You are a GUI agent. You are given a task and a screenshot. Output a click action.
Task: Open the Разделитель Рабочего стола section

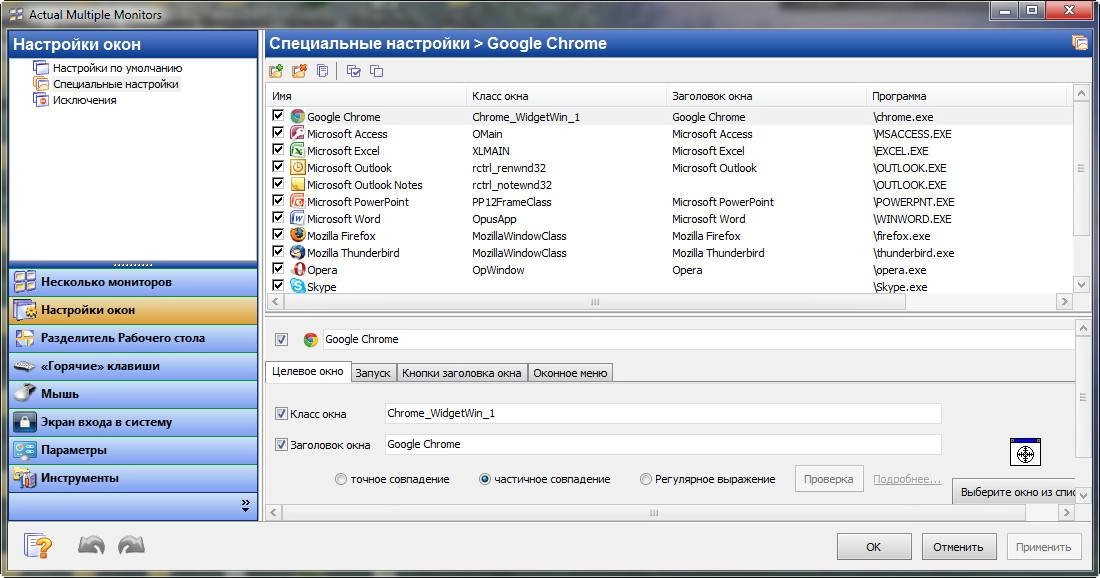coord(133,338)
